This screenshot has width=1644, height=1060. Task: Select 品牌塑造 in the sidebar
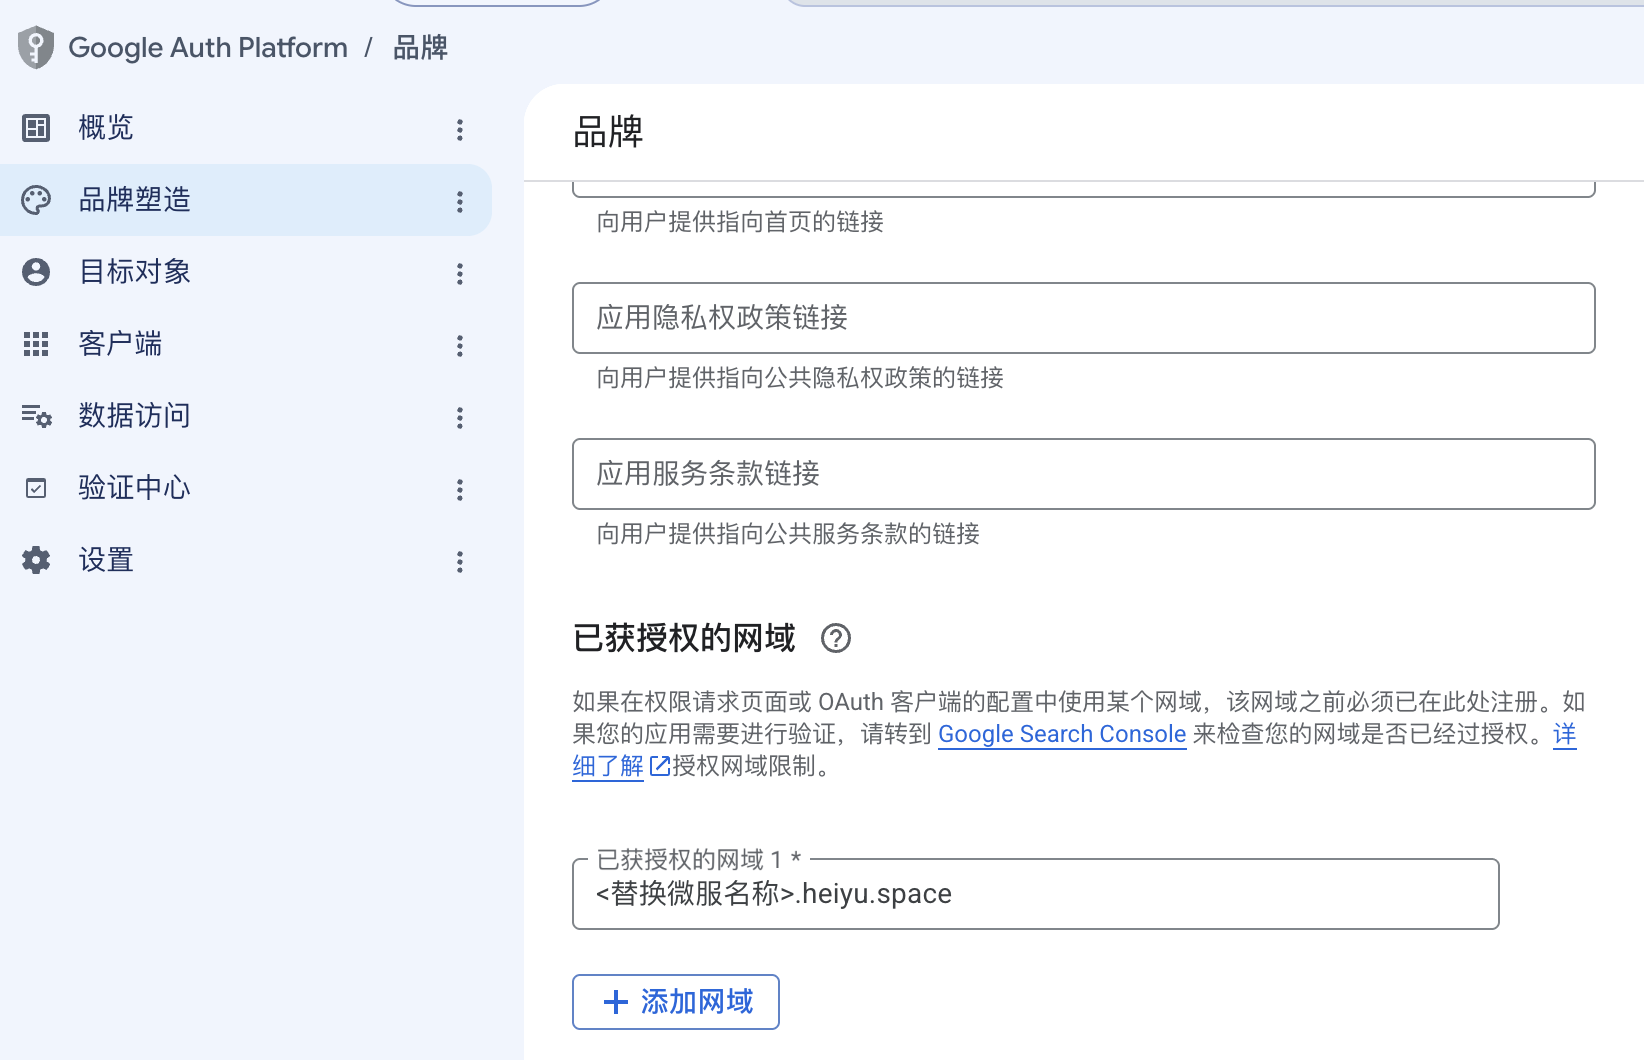pos(246,200)
